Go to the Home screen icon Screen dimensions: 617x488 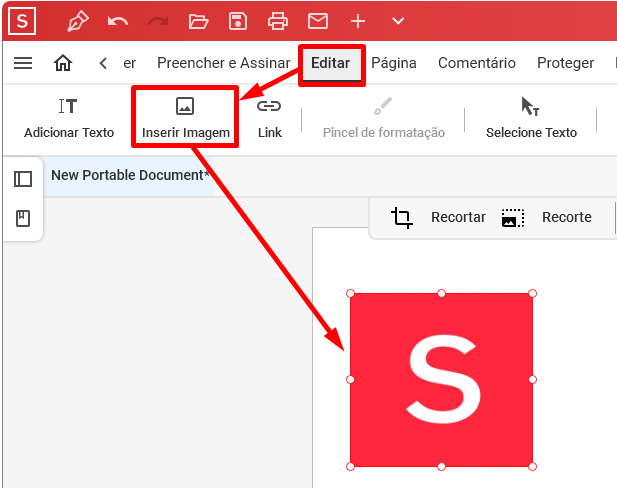click(x=63, y=63)
